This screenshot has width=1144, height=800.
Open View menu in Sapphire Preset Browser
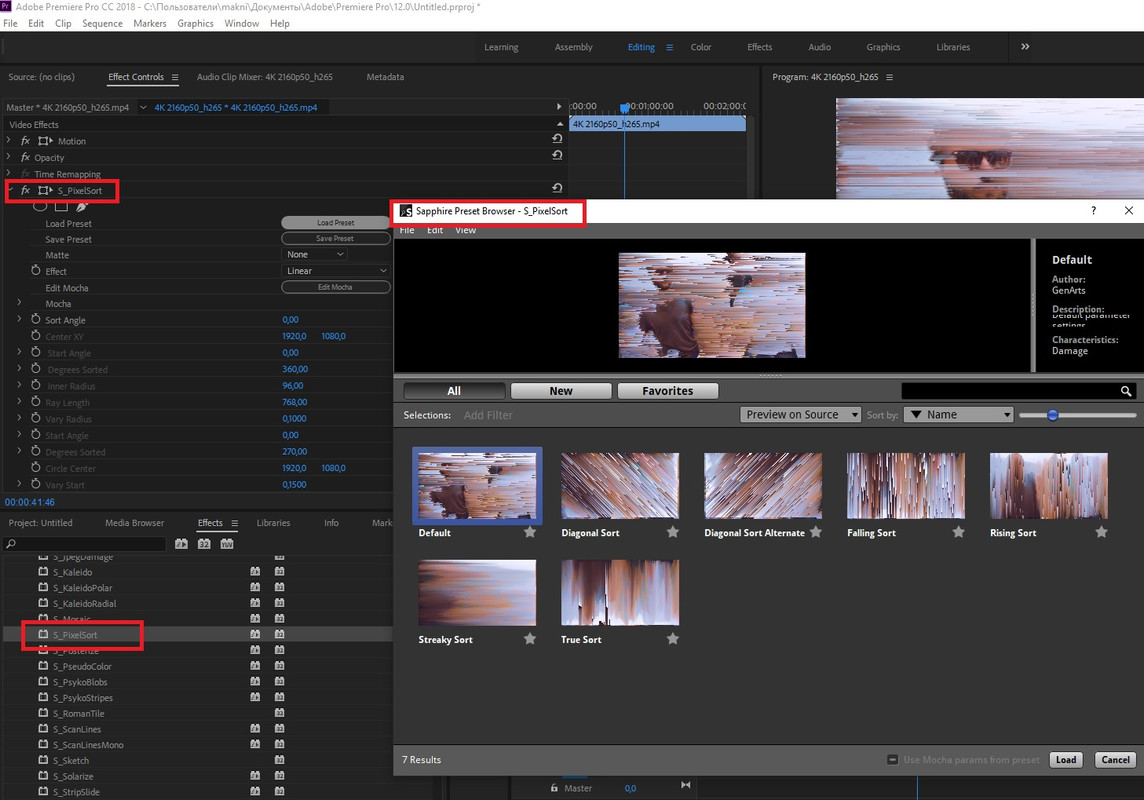click(465, 230)
